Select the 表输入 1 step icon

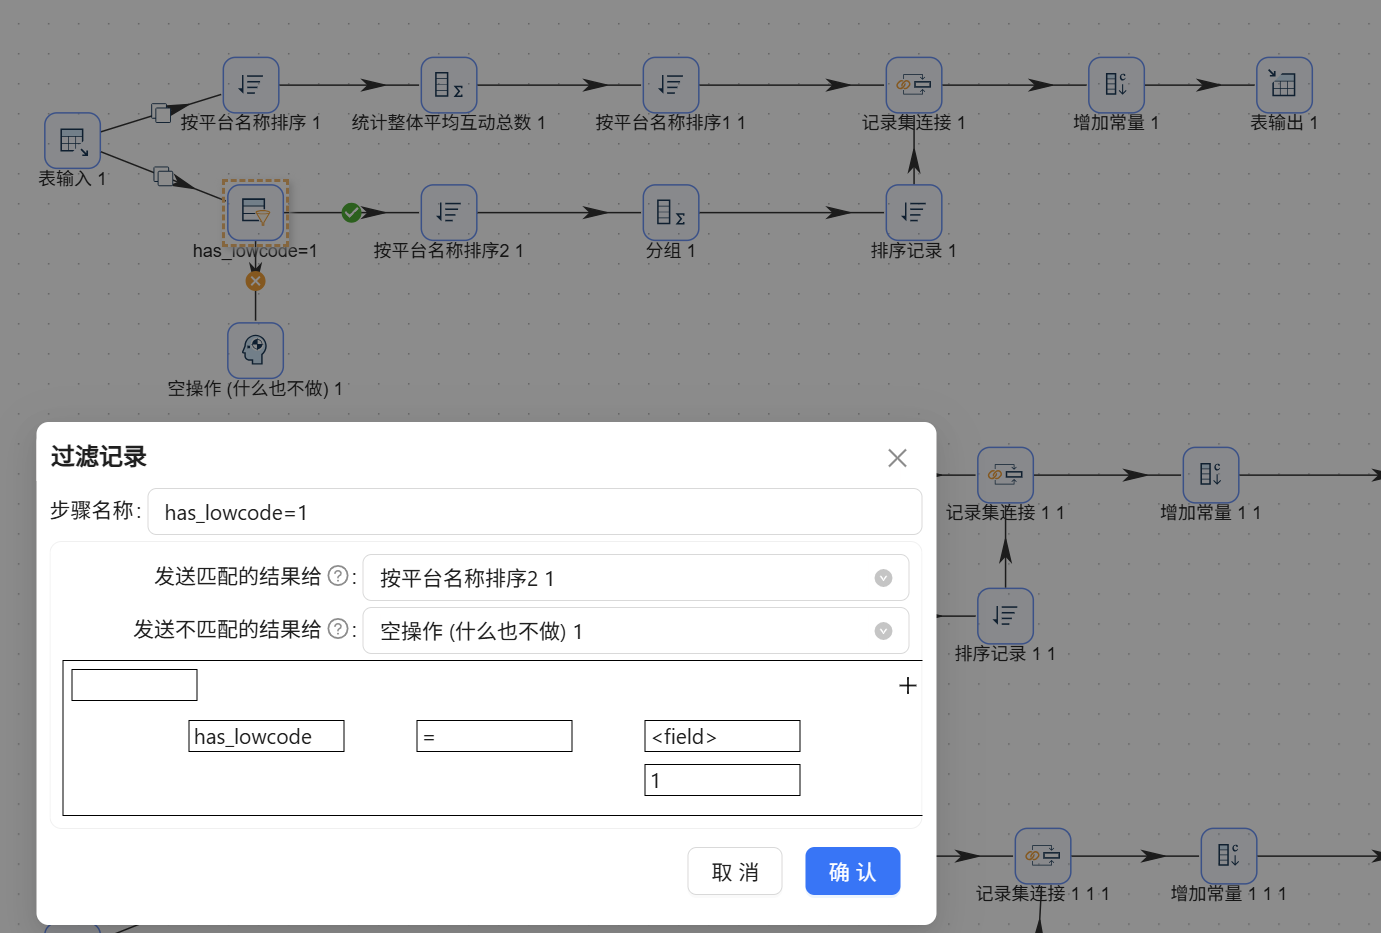[72, 141]
